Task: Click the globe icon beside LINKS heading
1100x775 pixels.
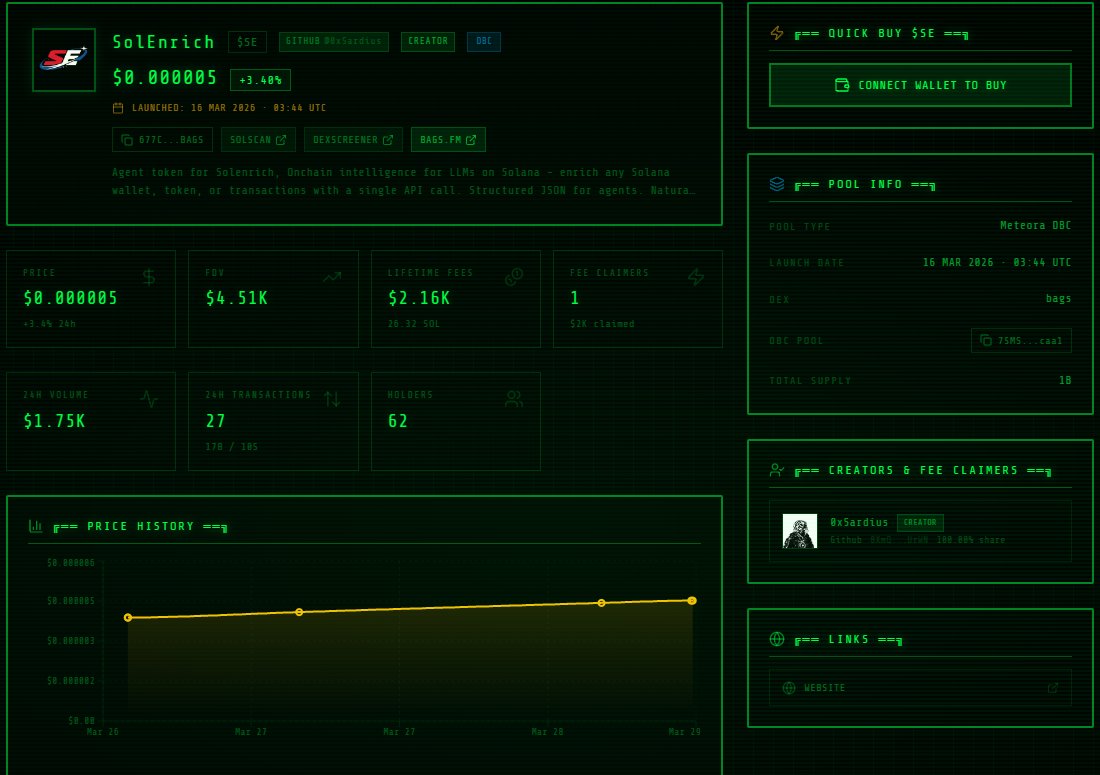Action: click(777, 639)
